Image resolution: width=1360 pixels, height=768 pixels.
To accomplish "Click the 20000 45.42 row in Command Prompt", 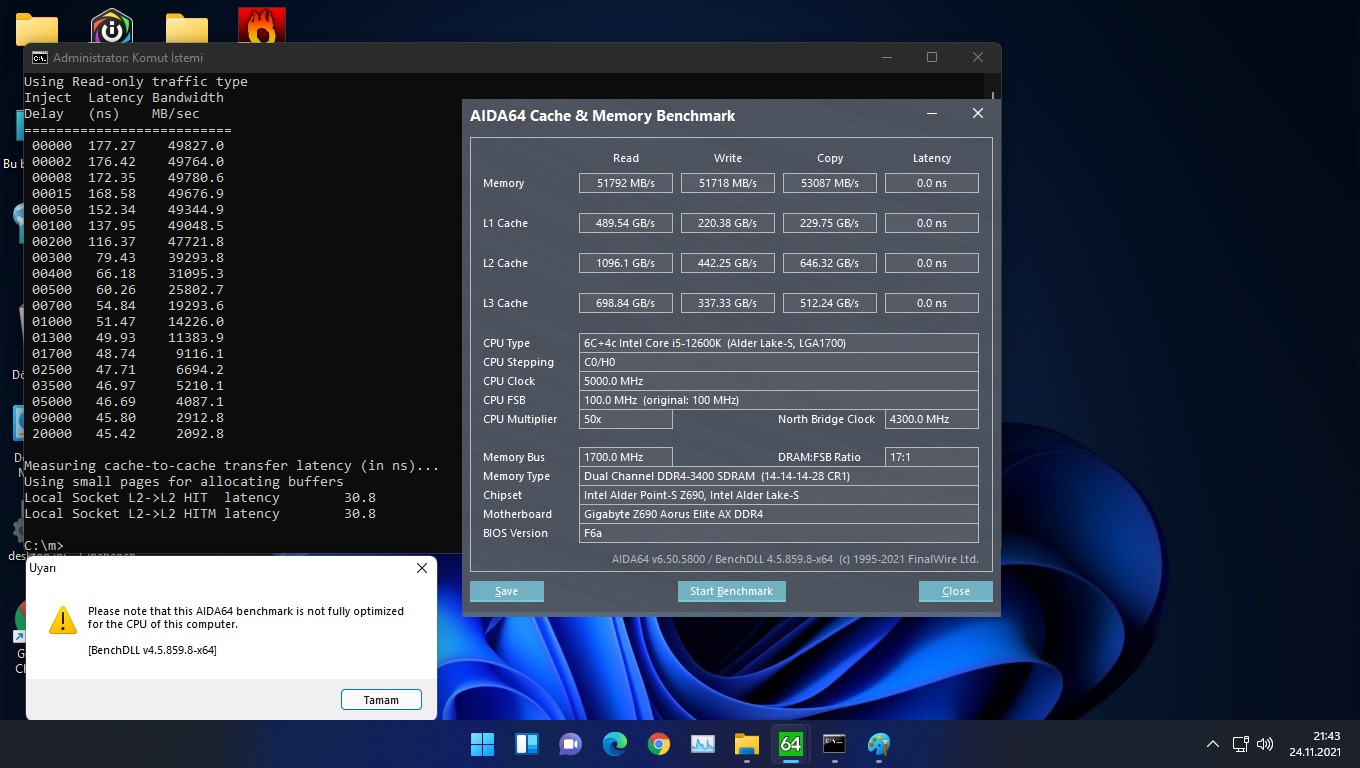I will pos(128,433).
